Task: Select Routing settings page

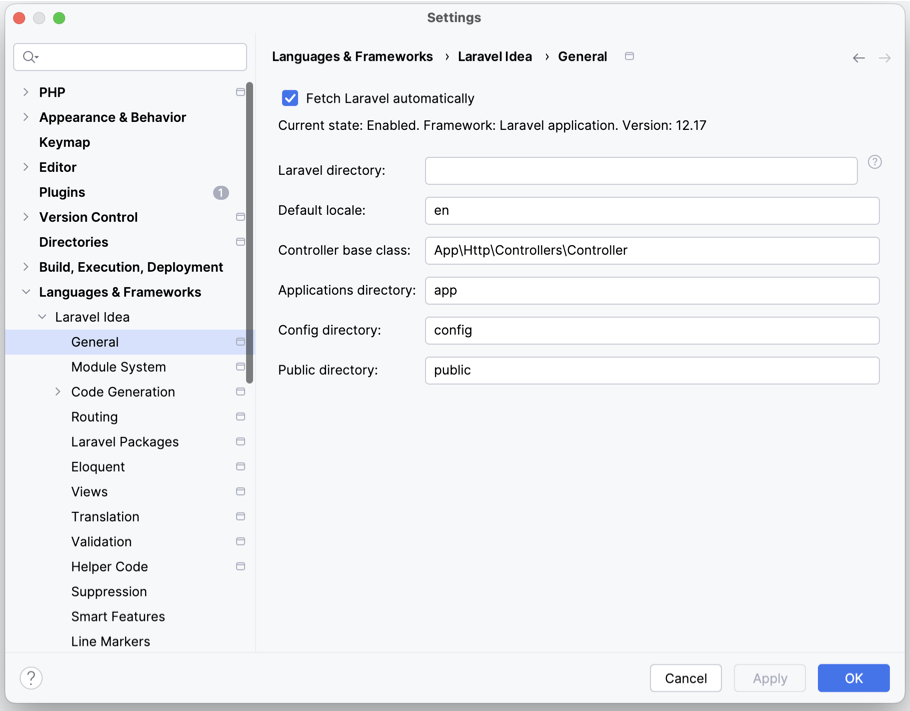Action: click(x=94, y=417)
